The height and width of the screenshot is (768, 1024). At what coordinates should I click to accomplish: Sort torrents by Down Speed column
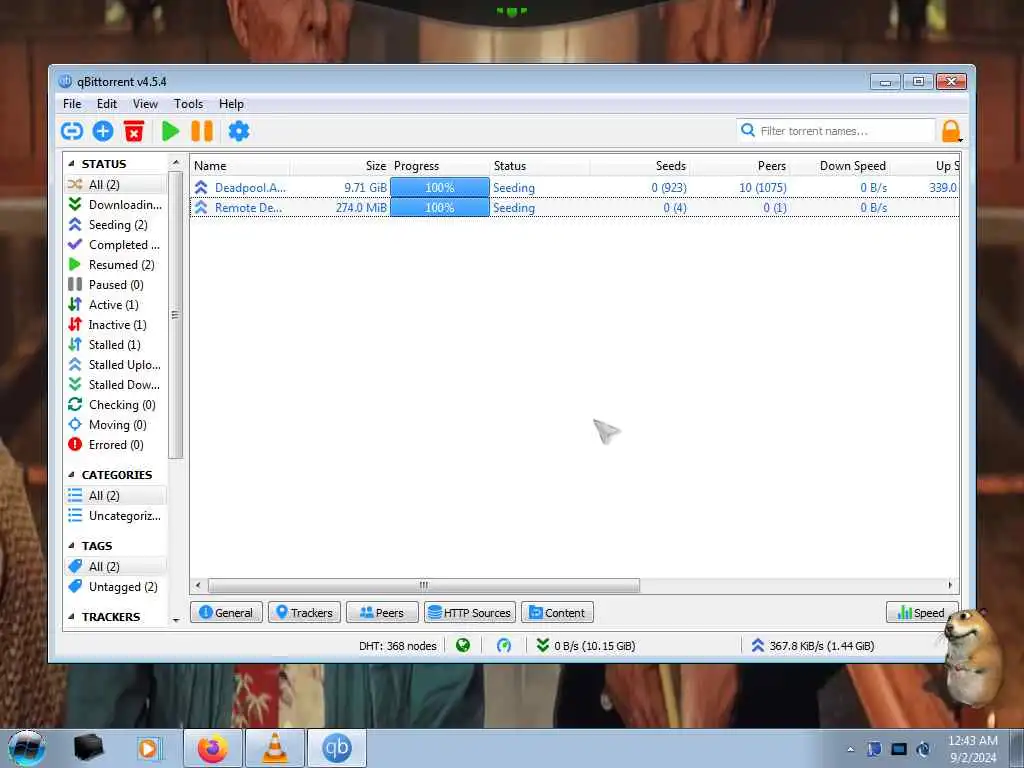(x=840, y=166)
